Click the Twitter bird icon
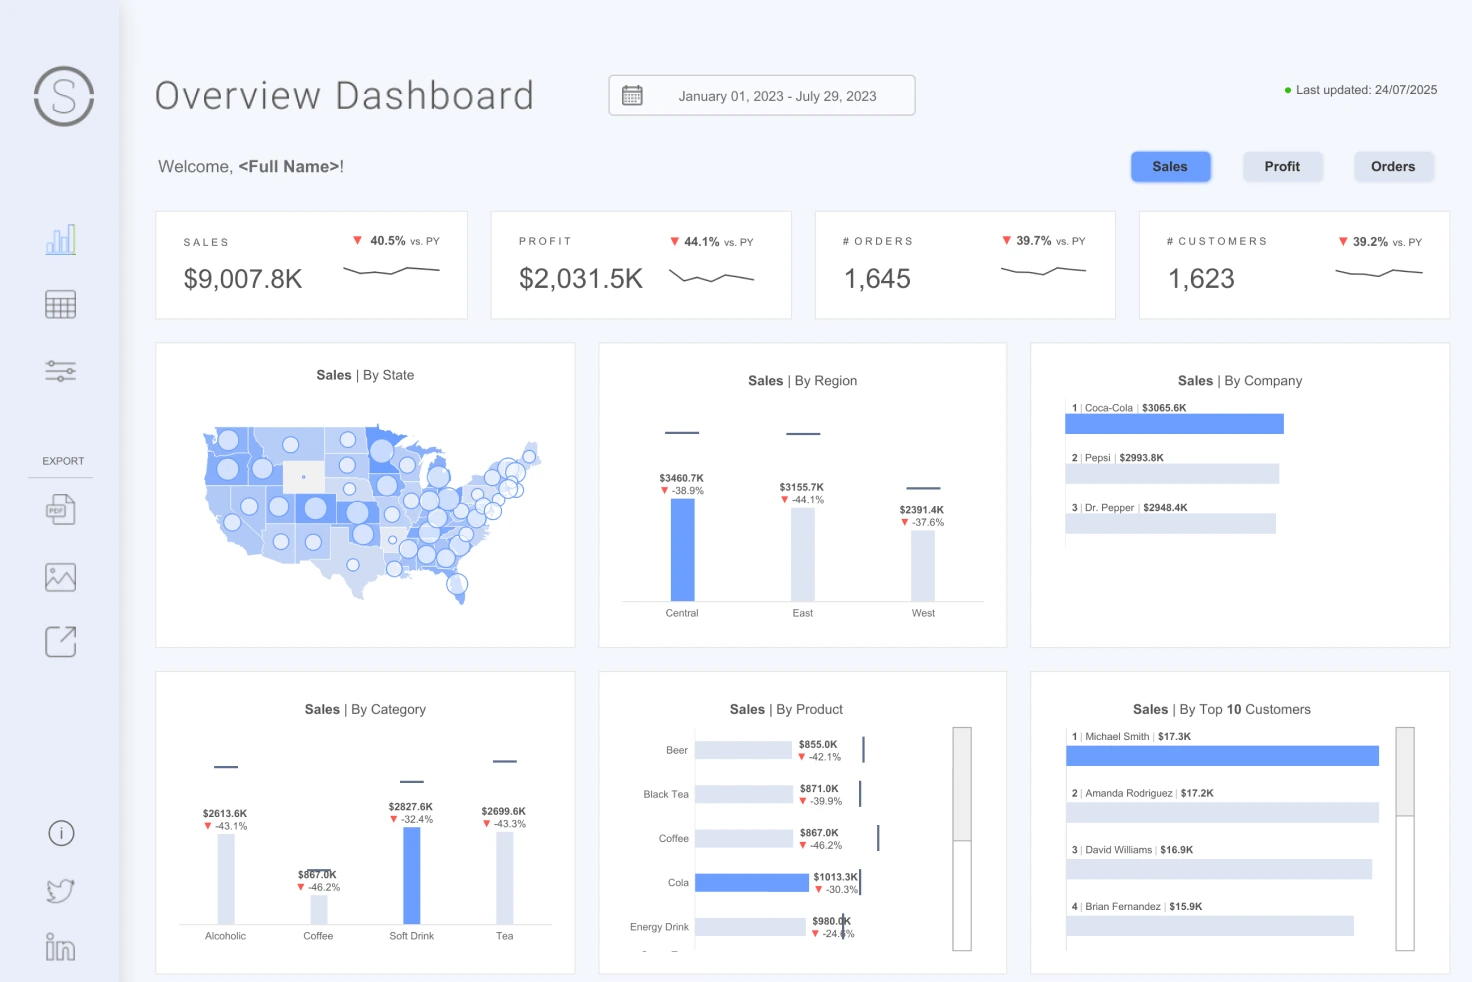The width and height of the screenshot is (1472, 982). pos(60,890)
